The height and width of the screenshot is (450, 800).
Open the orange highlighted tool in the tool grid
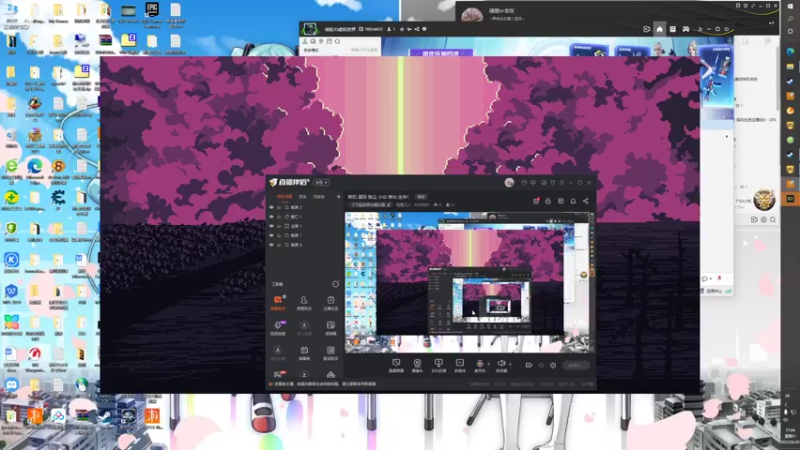[278, 303]
